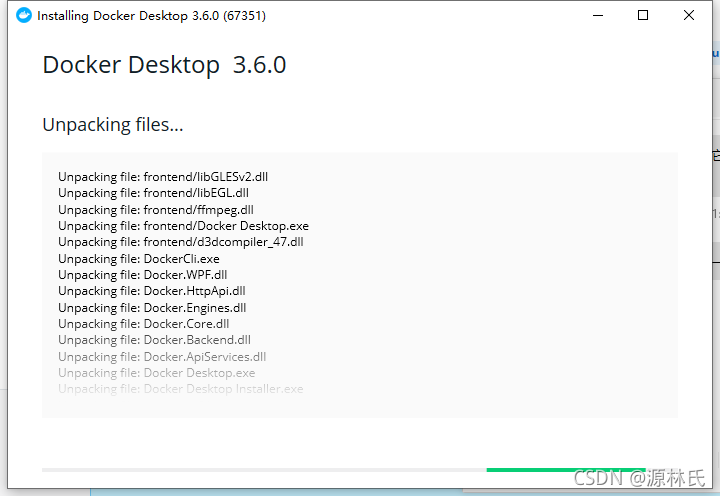Viewport: 720px width, 496px height.
Task: Click the 'Docker Desktop 3.6.0' heading
Action: (164, 65)
